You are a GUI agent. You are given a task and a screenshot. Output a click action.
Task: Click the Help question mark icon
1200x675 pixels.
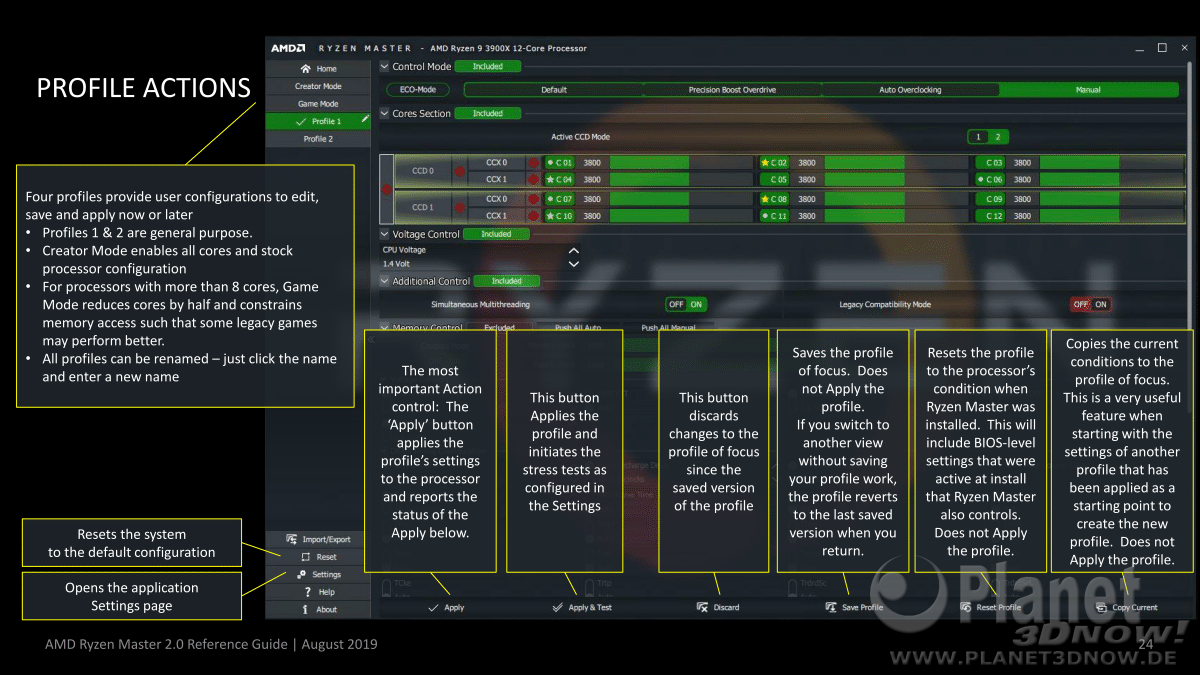pyautogui.click(x=307, y=592)
